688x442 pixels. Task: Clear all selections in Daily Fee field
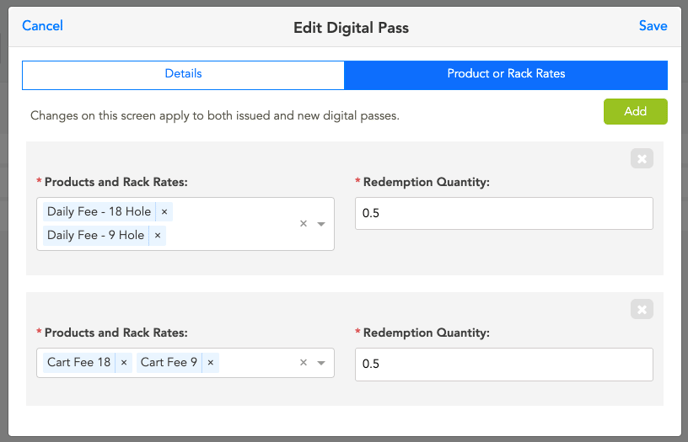pyautogui.click(x=303, y=224)
